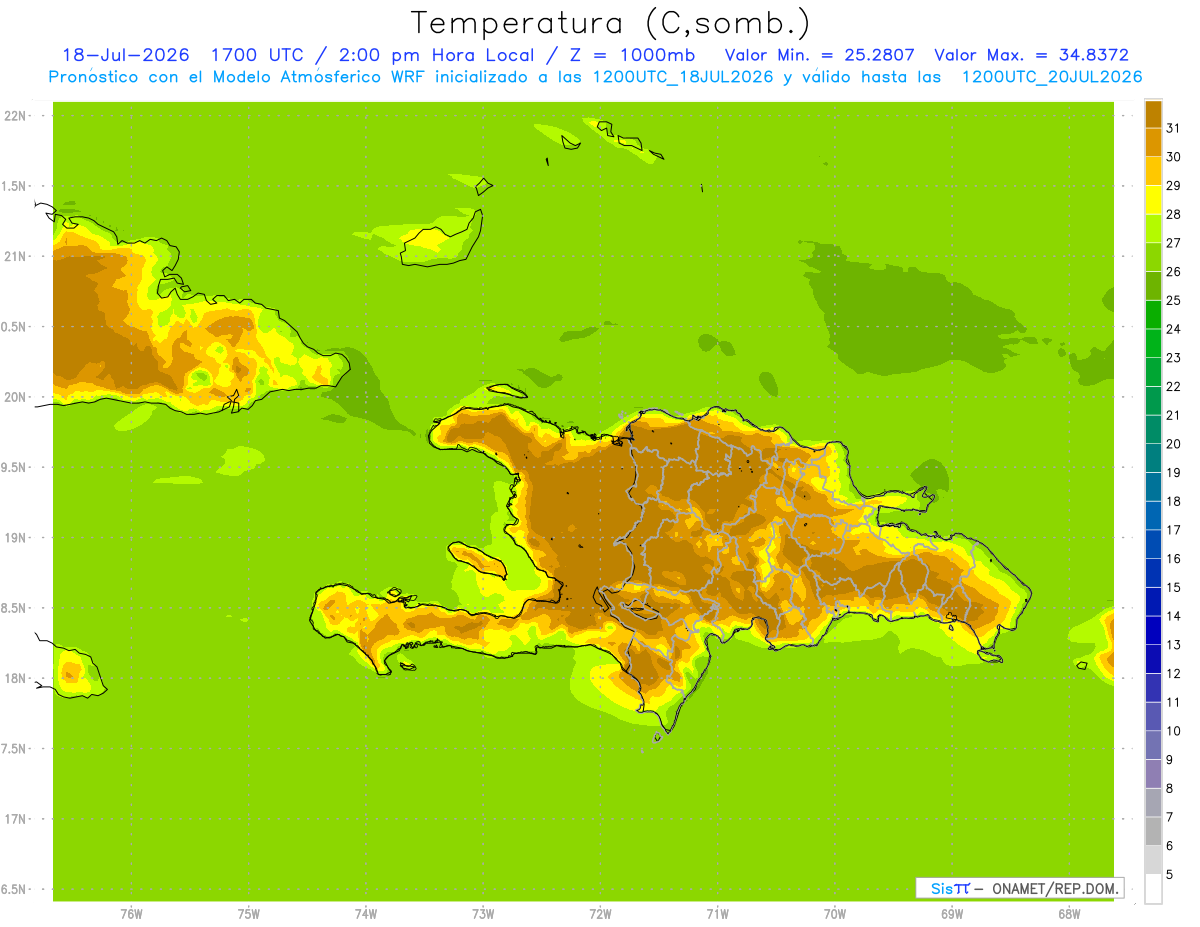This screenshot has height=927, width=1200.
Task: Click the '1.5N' latitude label
Action: point(16,186)
